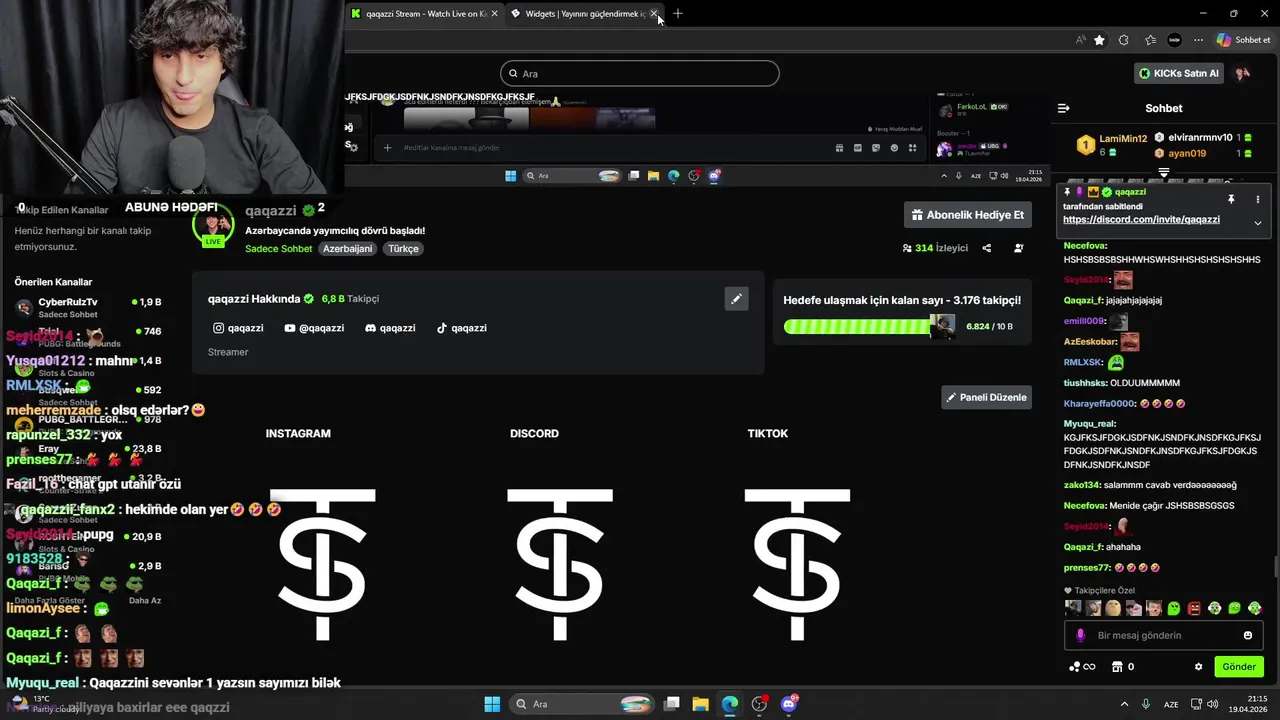
Task: Click the KICKs Satın Al button
Action: [x=1180, y=73]
